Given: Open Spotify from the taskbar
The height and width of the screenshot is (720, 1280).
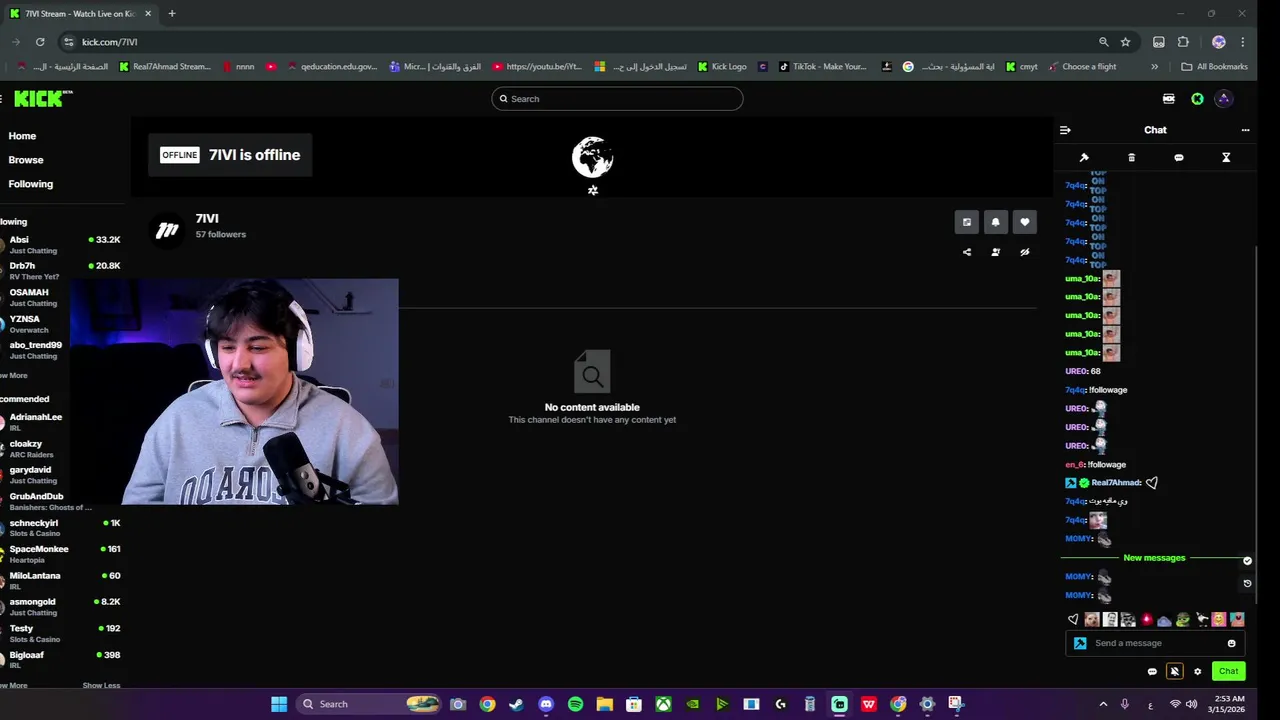Looking at the screenshot, I should tap(575, 704).
